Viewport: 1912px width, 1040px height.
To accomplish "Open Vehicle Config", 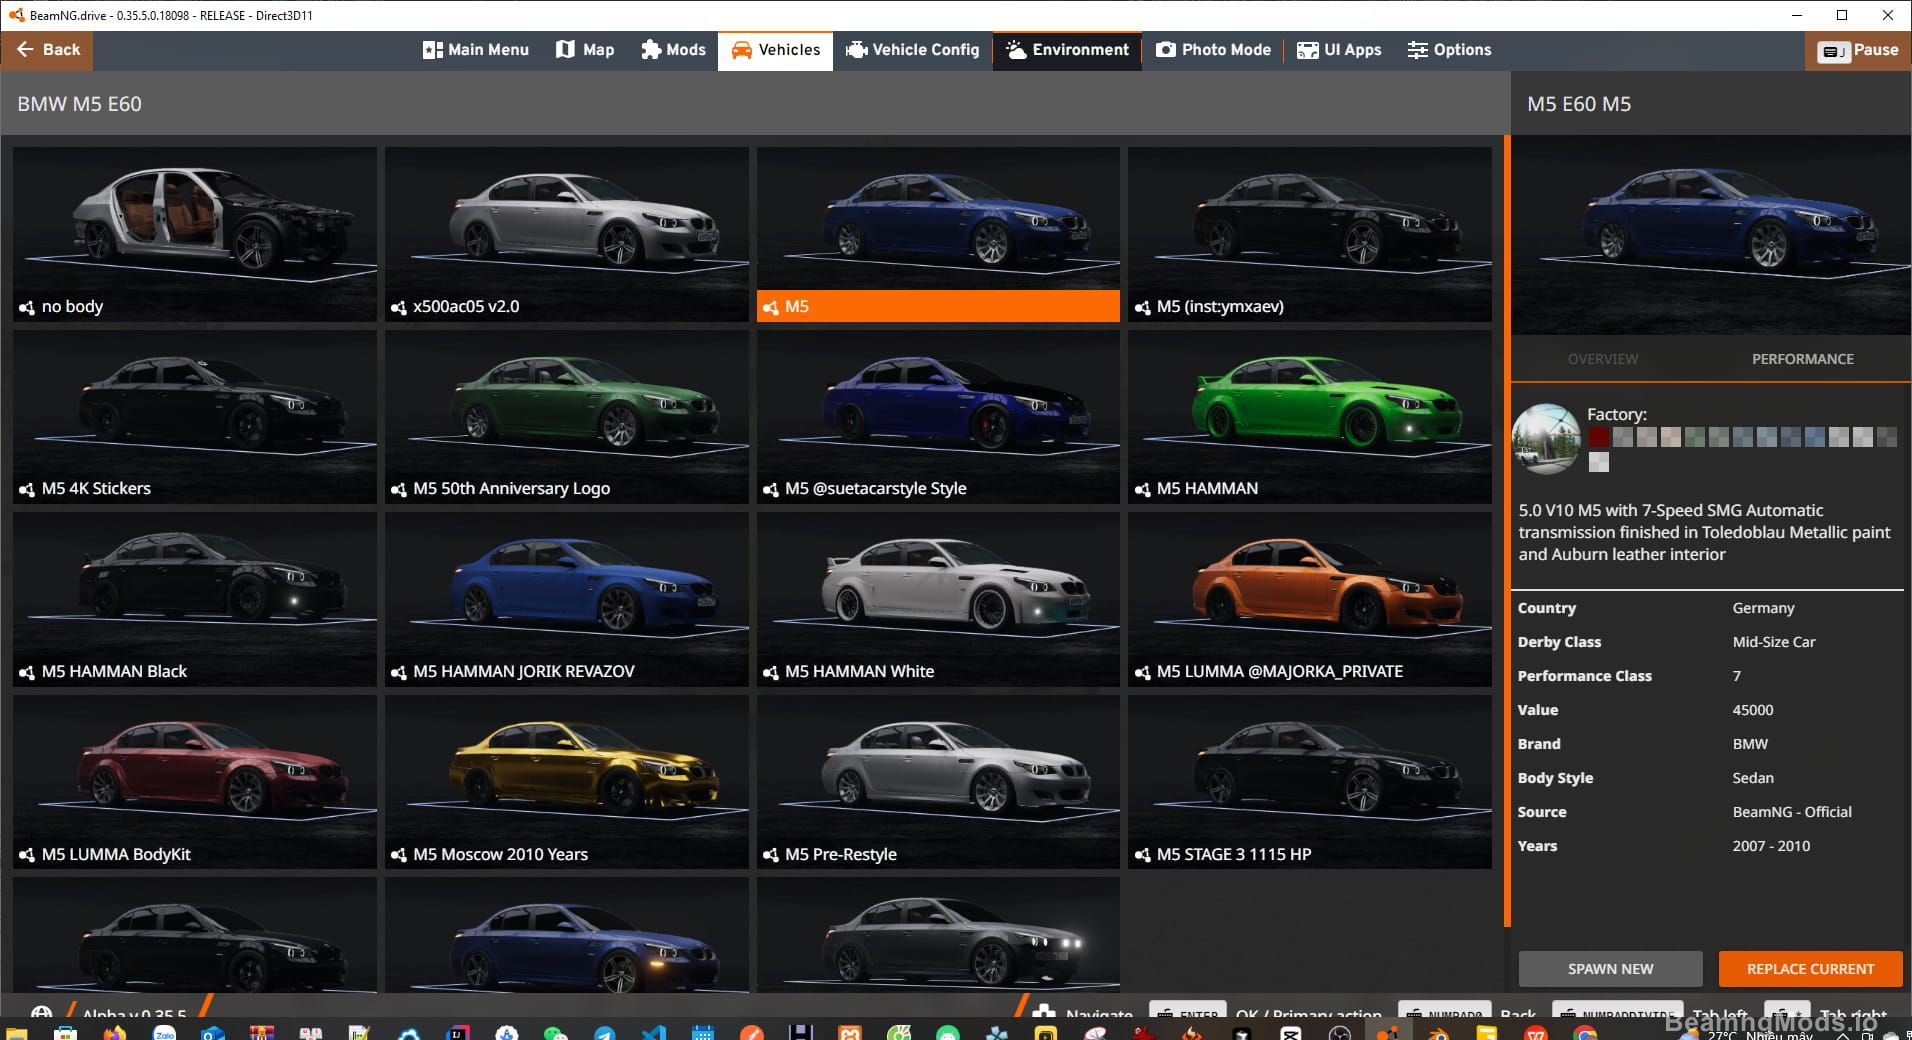I will (912, 50).
